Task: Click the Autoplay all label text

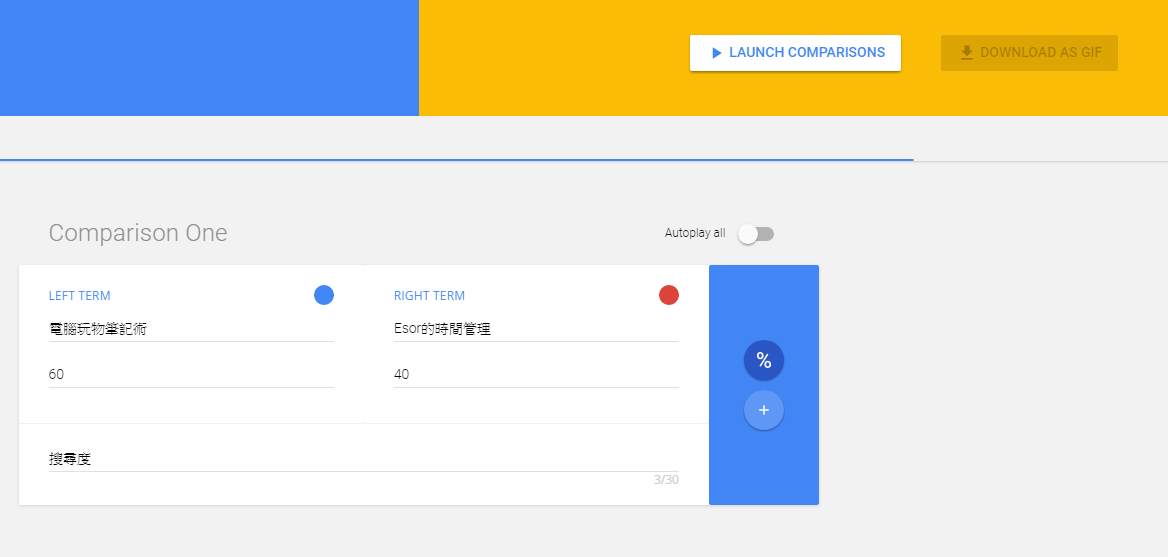Action: (695, 233)
